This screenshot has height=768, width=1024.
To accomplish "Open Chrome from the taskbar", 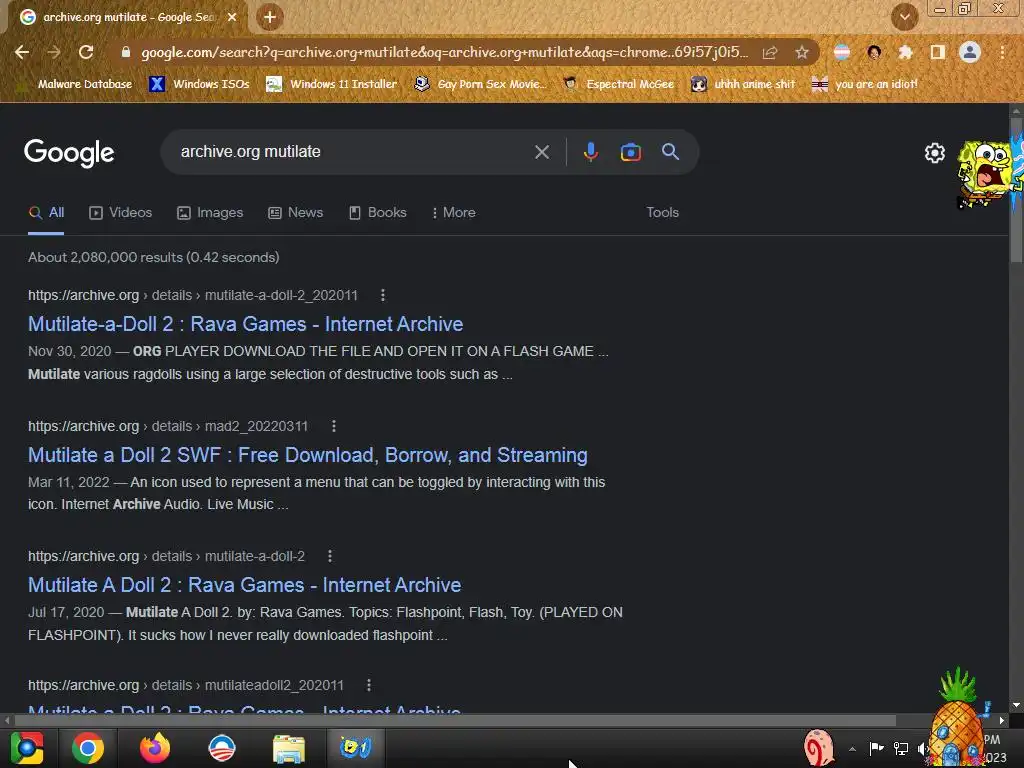I will tap(88, 748).
